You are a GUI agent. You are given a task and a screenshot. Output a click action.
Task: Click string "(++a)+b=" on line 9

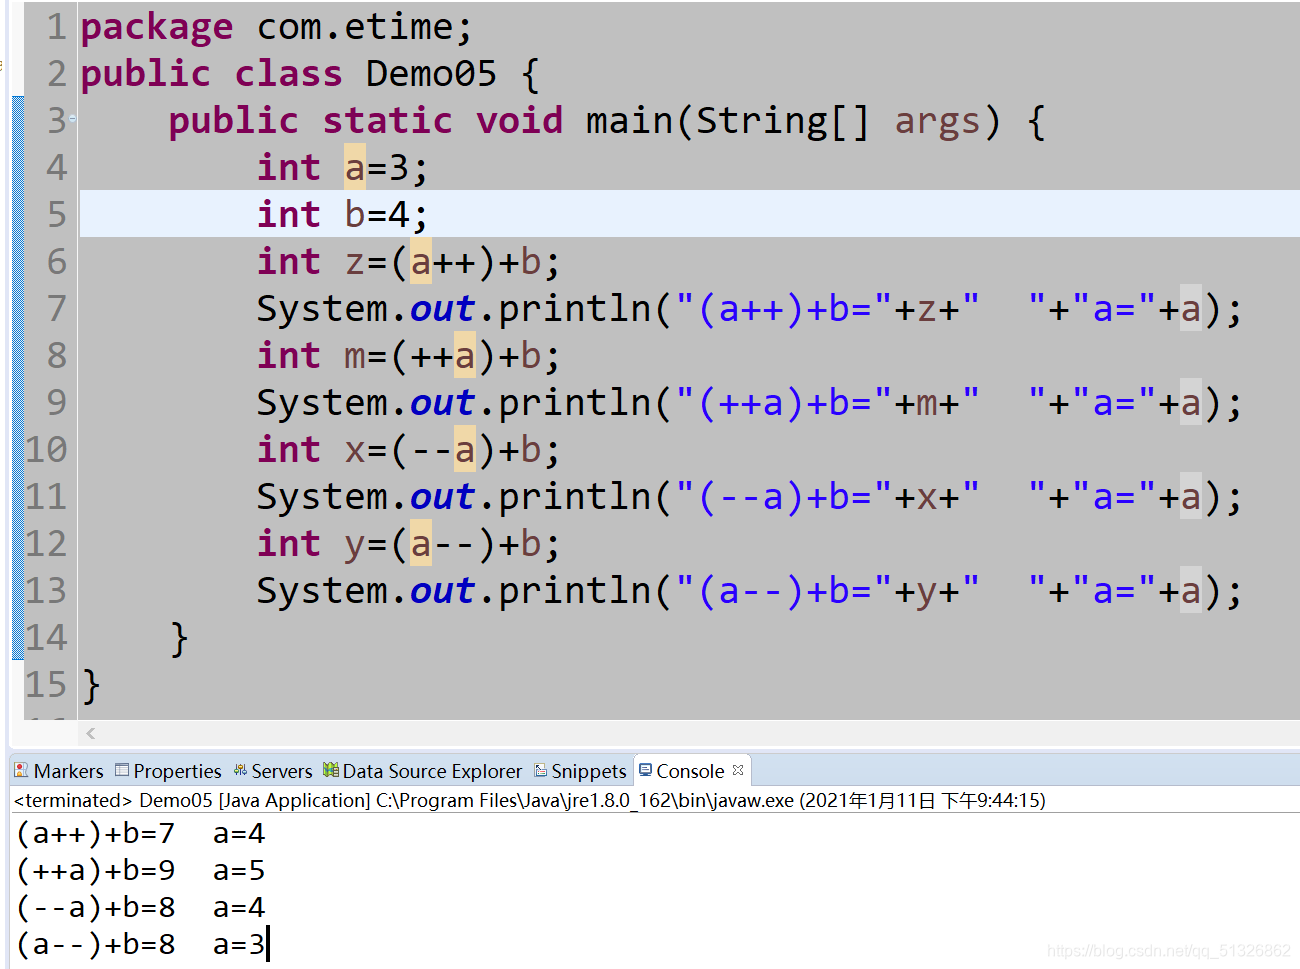coord(784,403)
